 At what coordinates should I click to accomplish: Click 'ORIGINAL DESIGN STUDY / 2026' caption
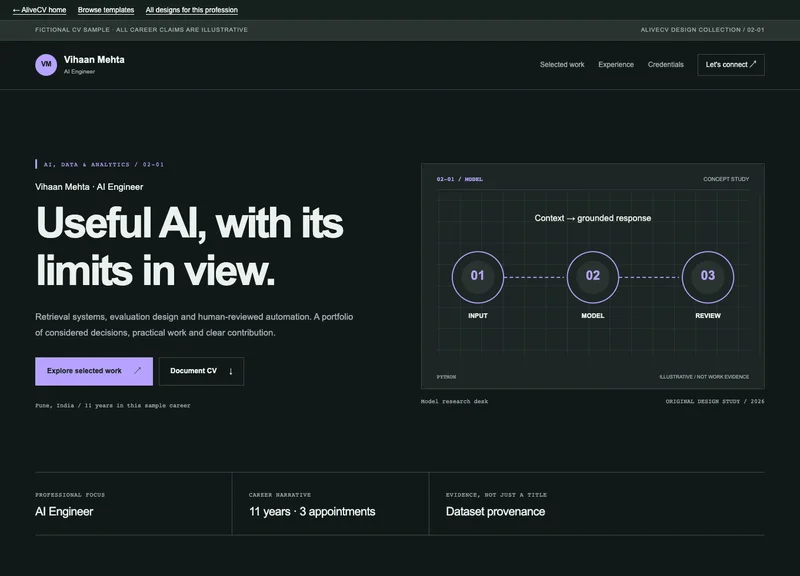[715, 402]
